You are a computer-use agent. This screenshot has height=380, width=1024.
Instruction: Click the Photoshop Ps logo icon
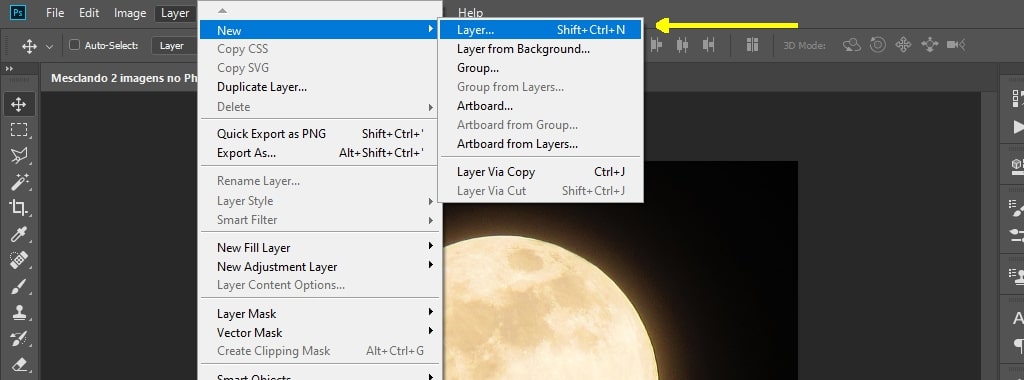pyautogui.click(x=18, y=12)
